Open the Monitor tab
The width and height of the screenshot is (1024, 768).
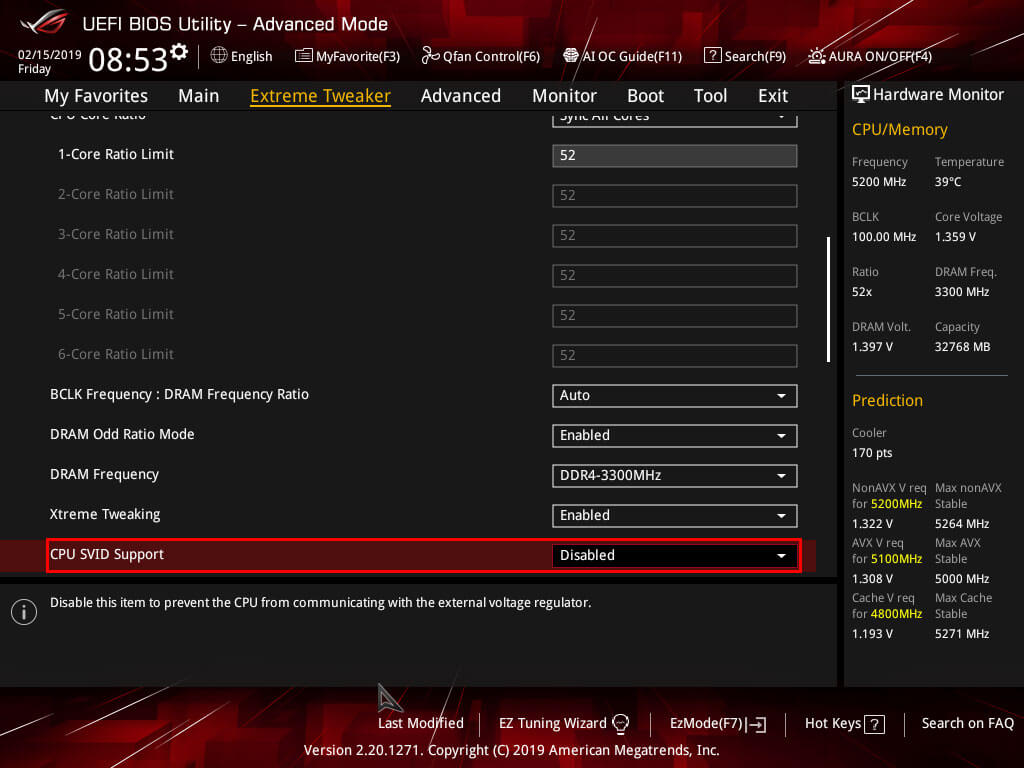coord(564,96)
